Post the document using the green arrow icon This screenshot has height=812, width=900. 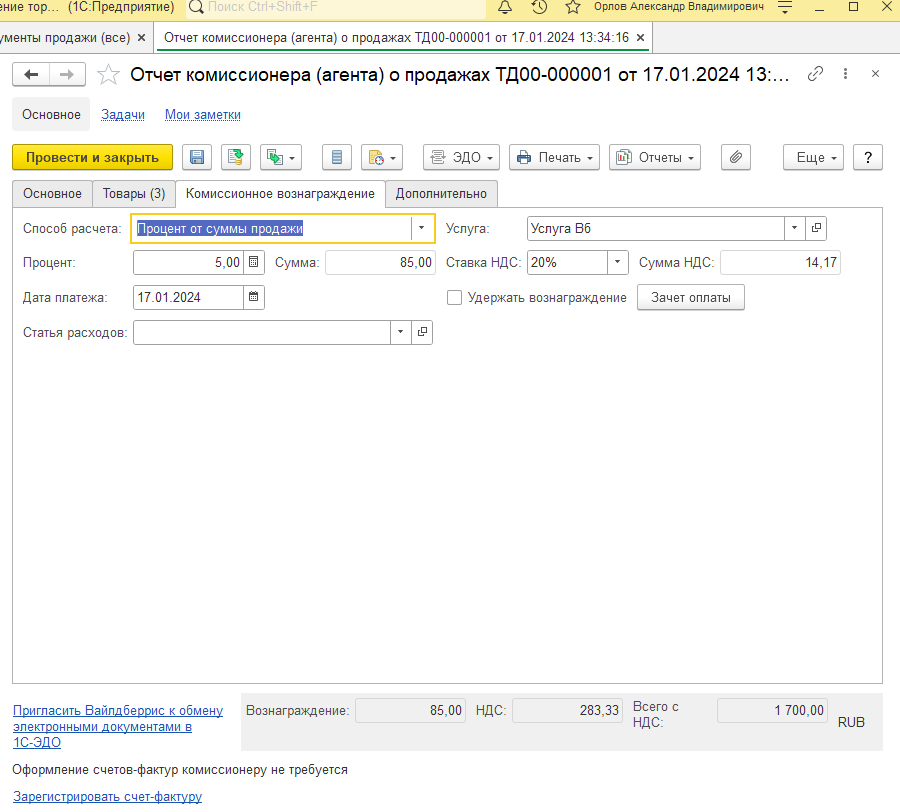236,157
